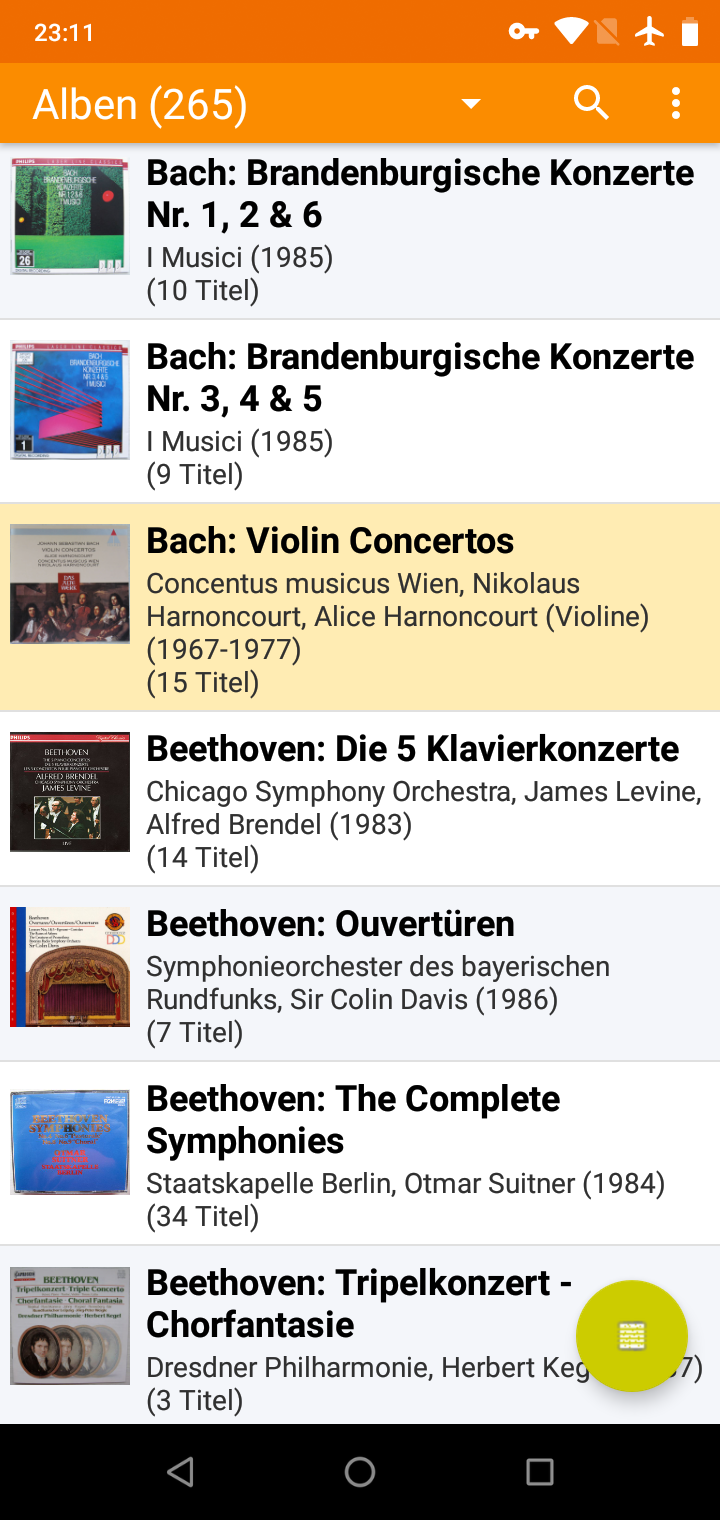
Task: Expand the Alben dropdown arrow
Action: click(x=471, y=104)
